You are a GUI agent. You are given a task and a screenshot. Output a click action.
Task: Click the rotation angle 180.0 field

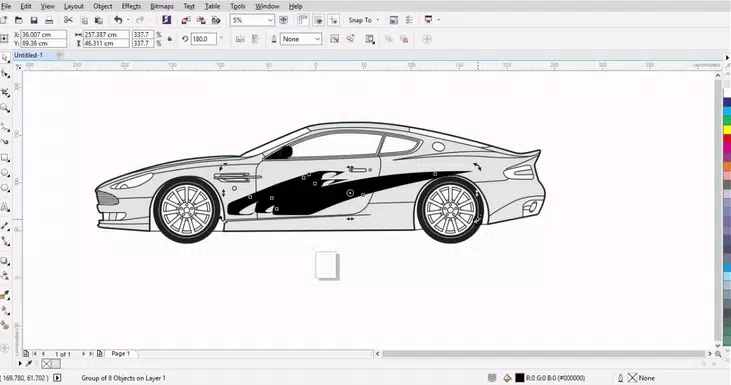[203, 39]
